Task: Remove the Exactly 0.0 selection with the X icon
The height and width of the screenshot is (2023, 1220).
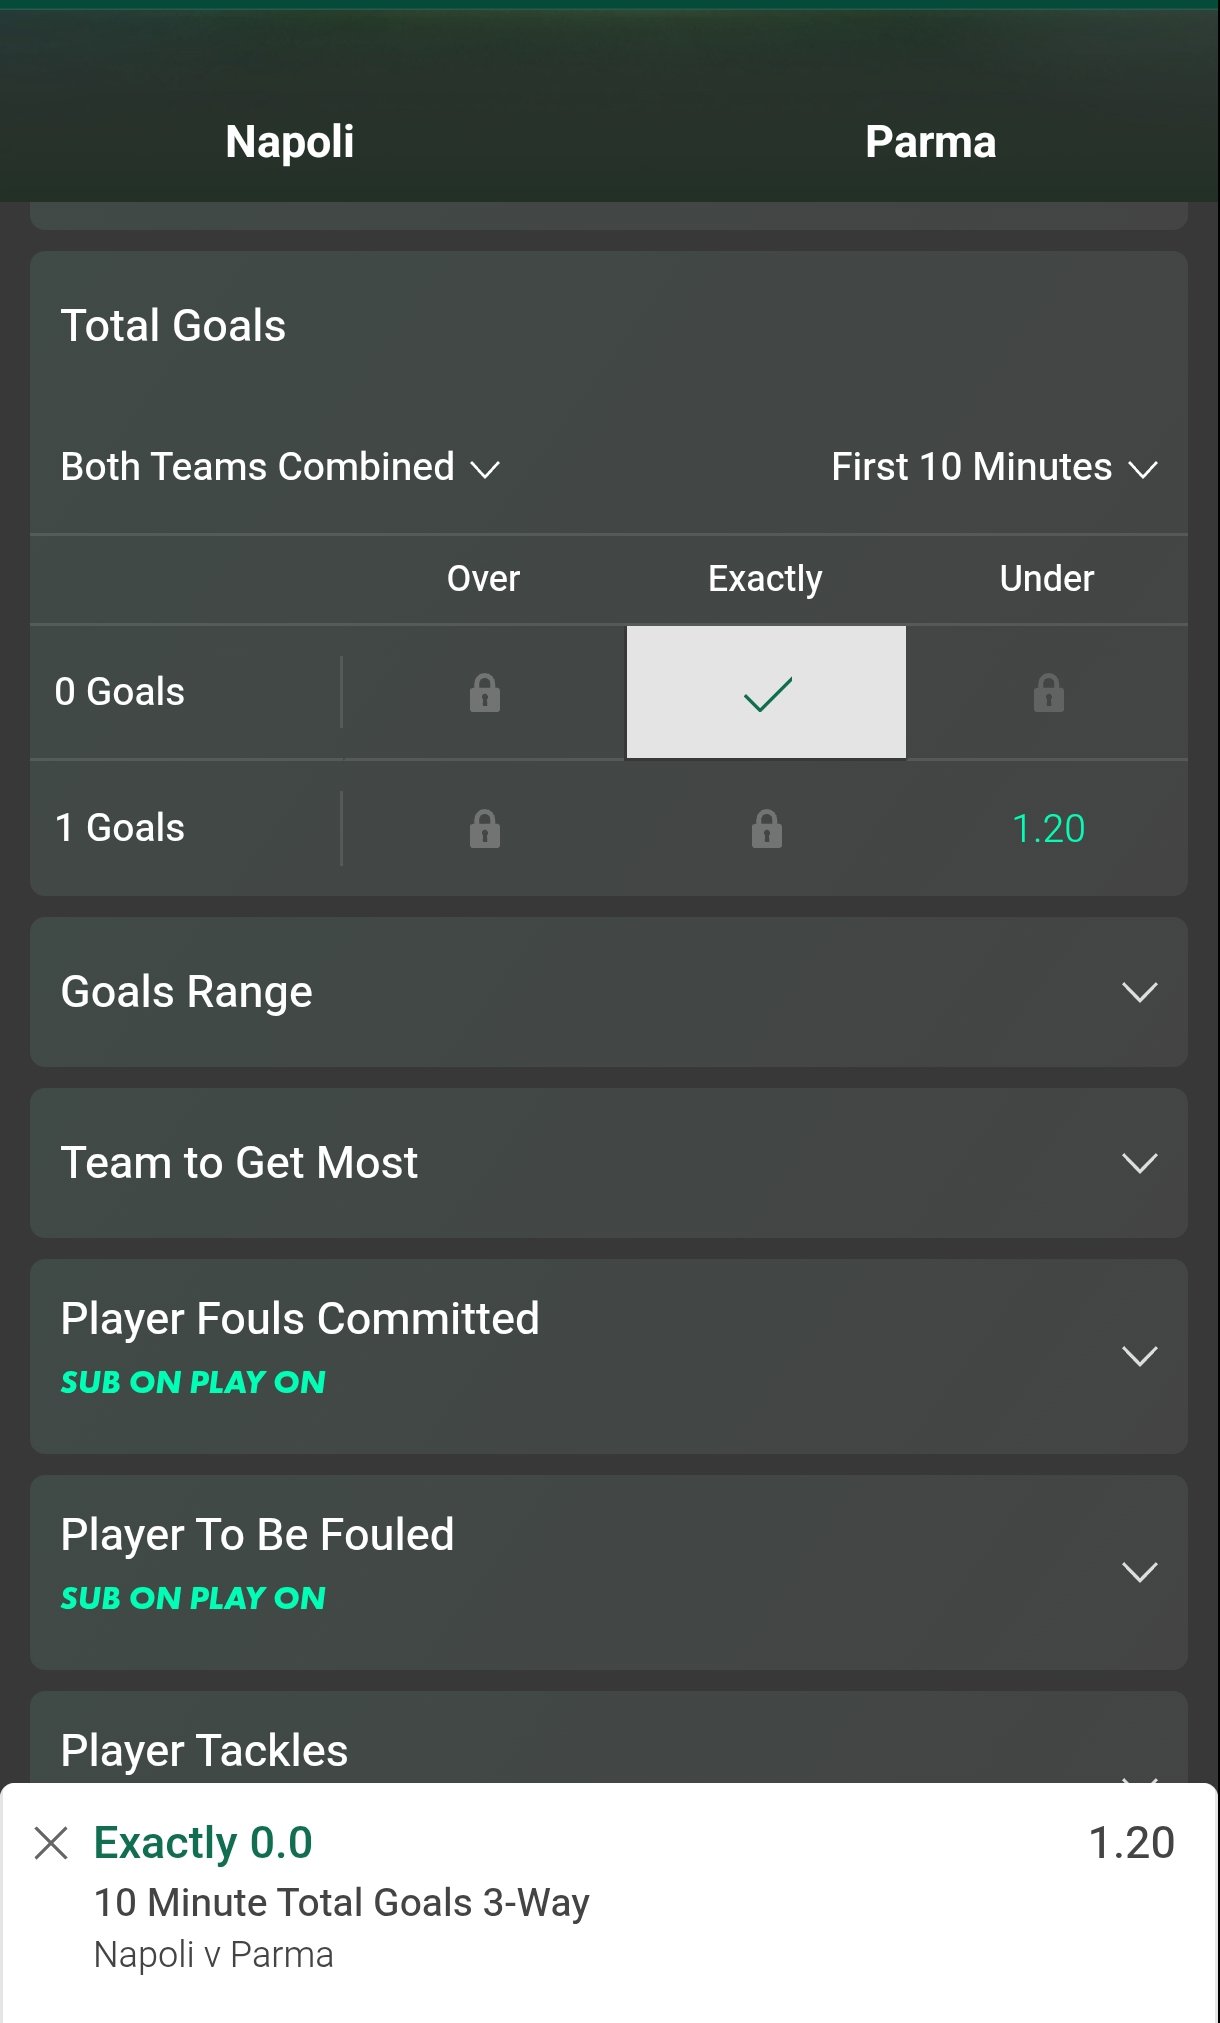Action: [51, 1842]
